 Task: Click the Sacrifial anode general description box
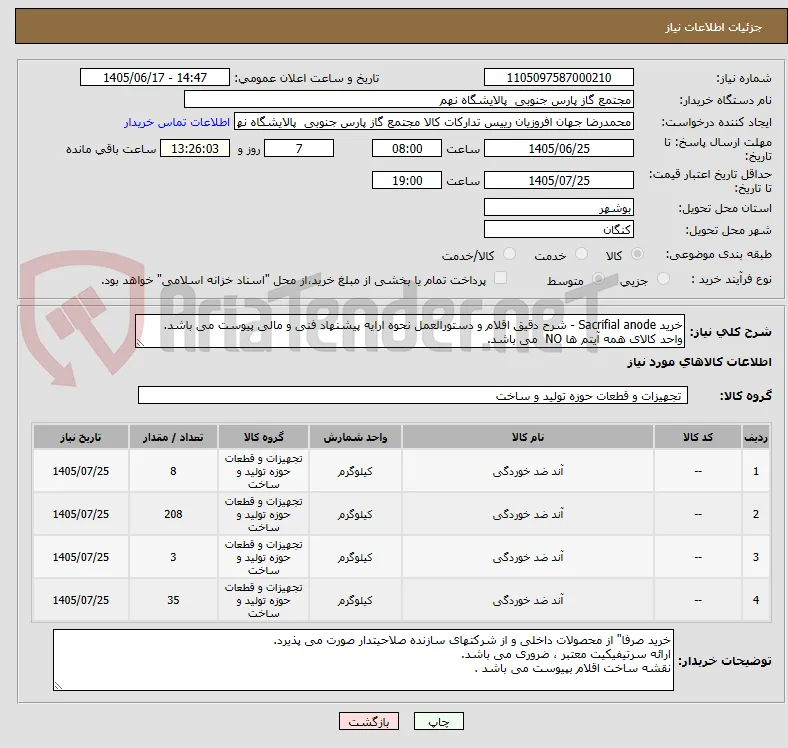click(410, 331)
